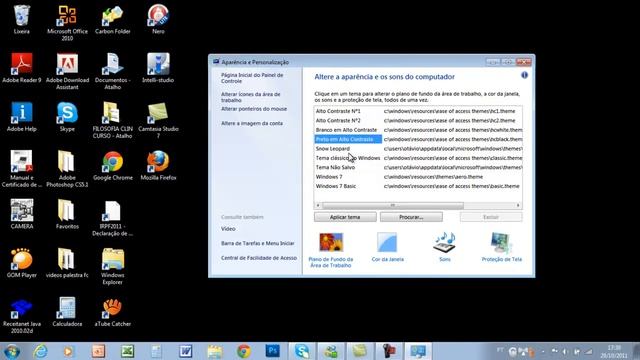The image size is (640, 360).
Task: Click Altere a imagem da conta link
Action: [252, 123]
